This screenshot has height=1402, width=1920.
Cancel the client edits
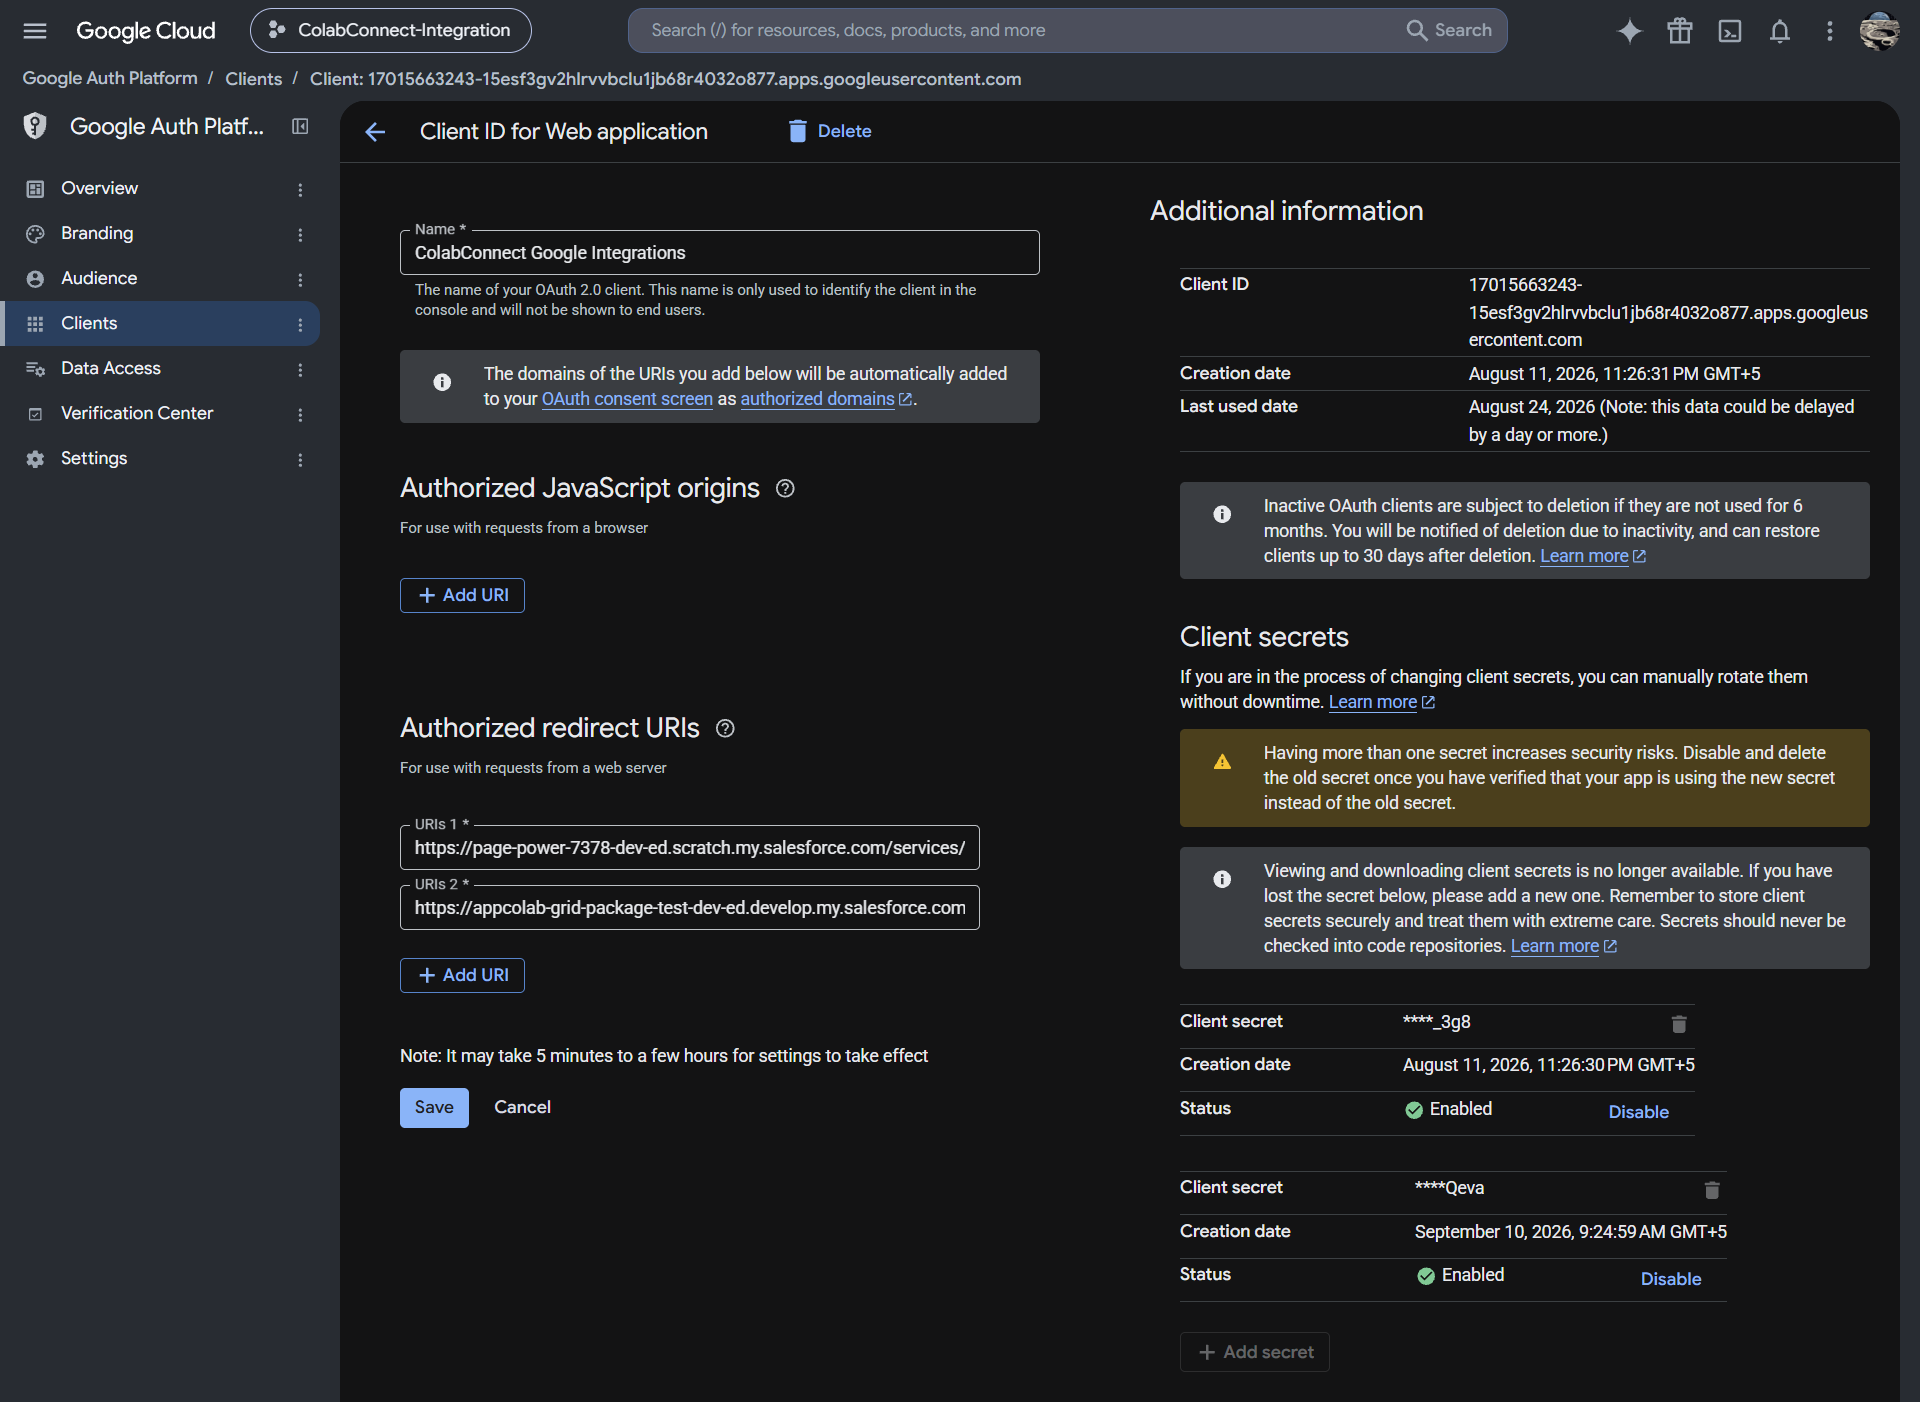click(522, 1108)
